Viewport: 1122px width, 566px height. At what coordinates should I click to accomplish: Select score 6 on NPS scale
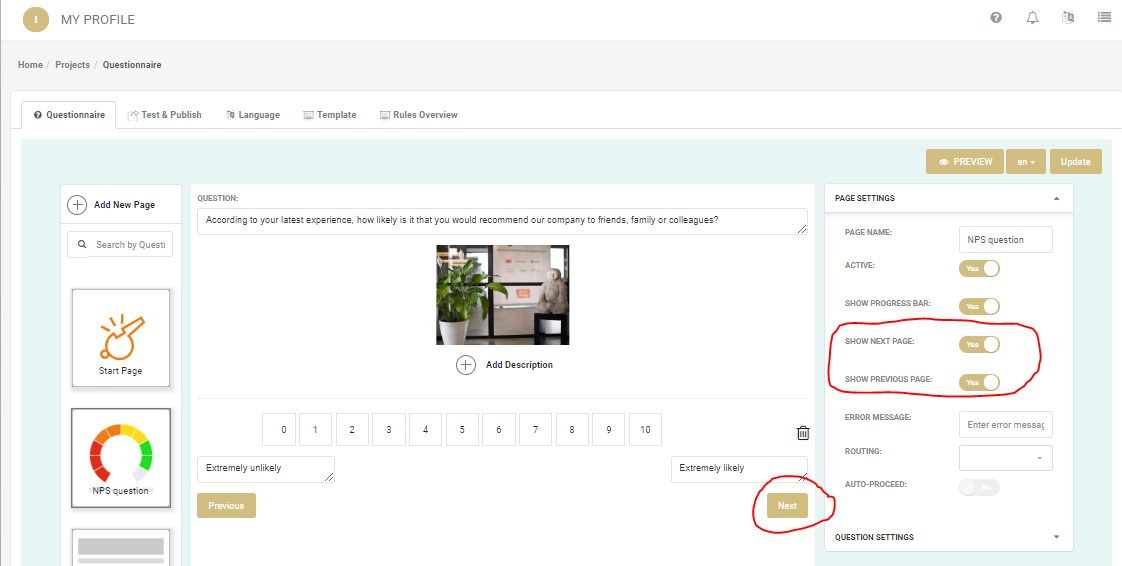[499, 429]
